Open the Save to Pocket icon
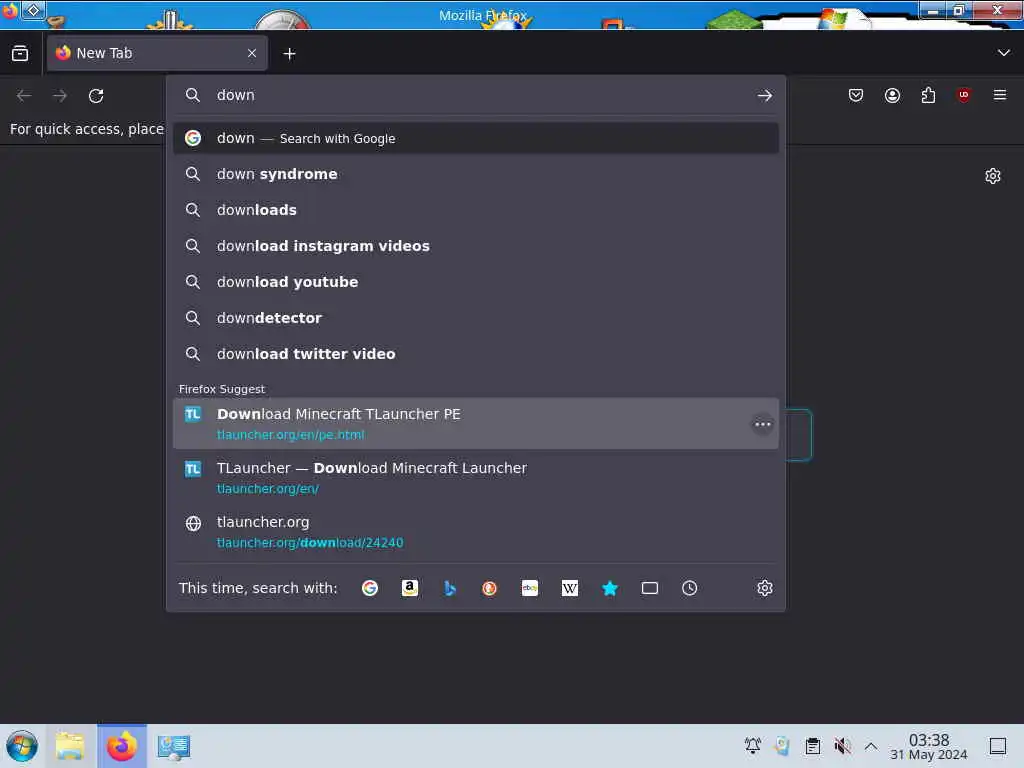1024x768 pixels. click(x=856, y=95)
